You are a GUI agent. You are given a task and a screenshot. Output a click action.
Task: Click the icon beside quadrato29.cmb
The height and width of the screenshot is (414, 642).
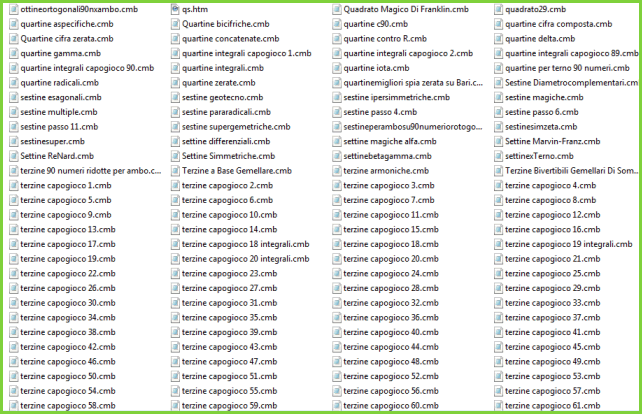497,9
